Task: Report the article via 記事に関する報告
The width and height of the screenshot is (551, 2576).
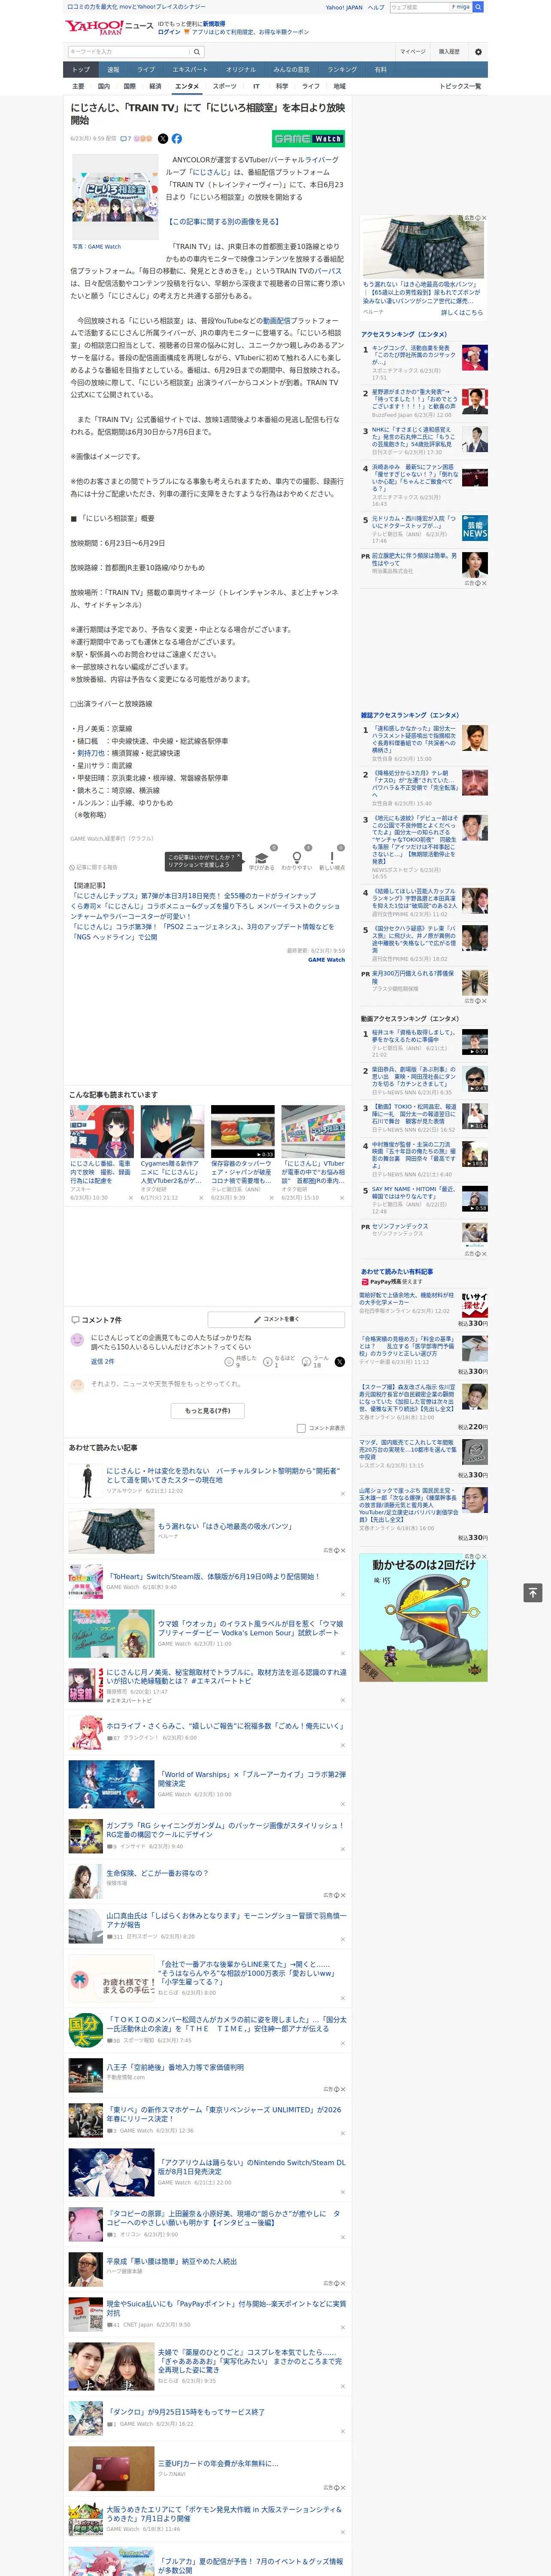Action: (93, 867)
